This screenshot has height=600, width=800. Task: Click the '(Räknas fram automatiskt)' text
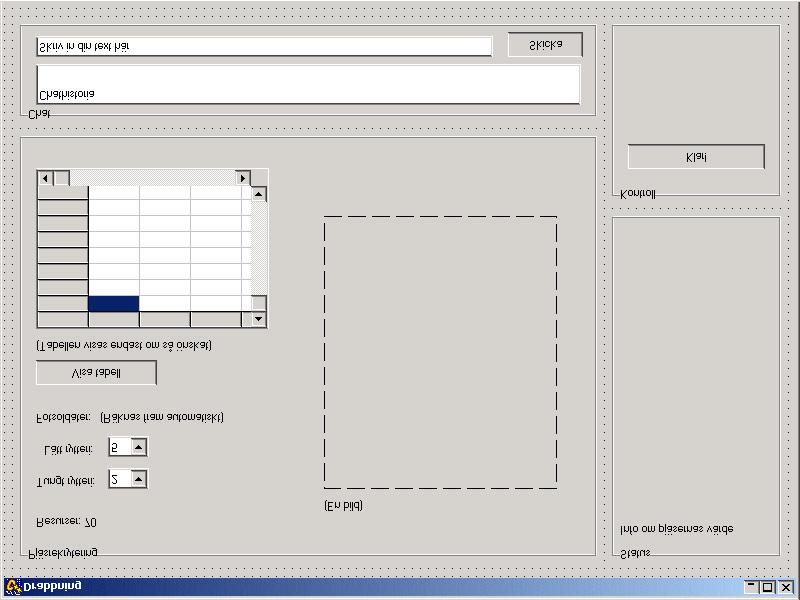pos(162,417)
